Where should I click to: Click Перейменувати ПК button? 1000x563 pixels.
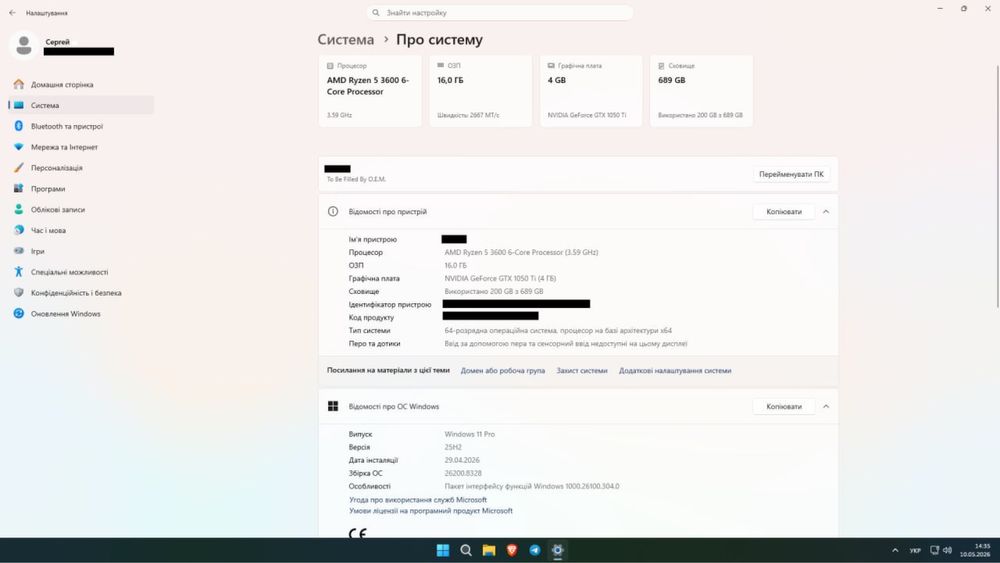pyautogui.click(x=791, y=174)
